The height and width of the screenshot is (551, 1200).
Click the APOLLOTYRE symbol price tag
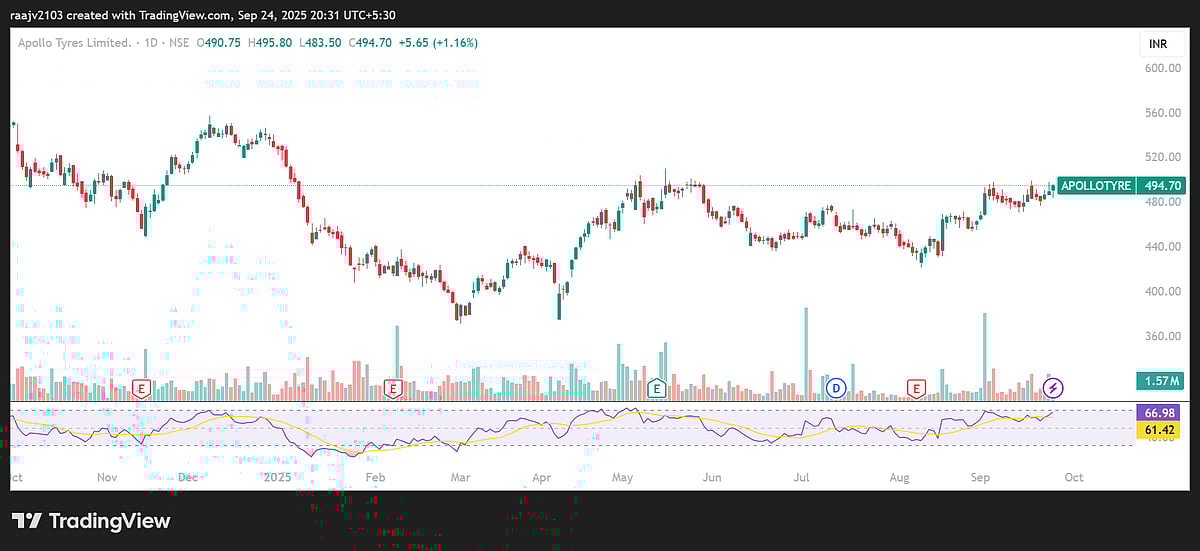1096,186
